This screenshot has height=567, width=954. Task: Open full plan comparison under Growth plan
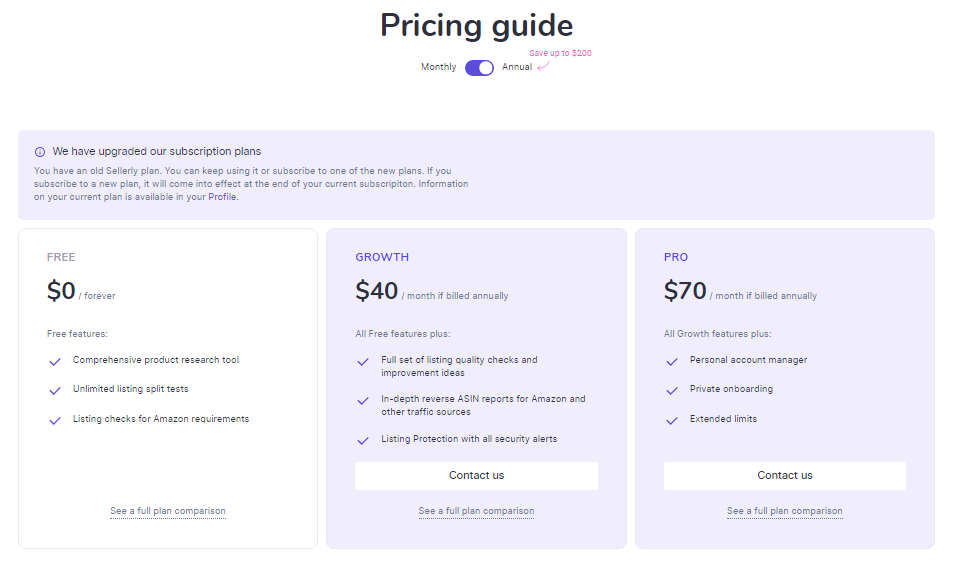click(x=476, y=511)
